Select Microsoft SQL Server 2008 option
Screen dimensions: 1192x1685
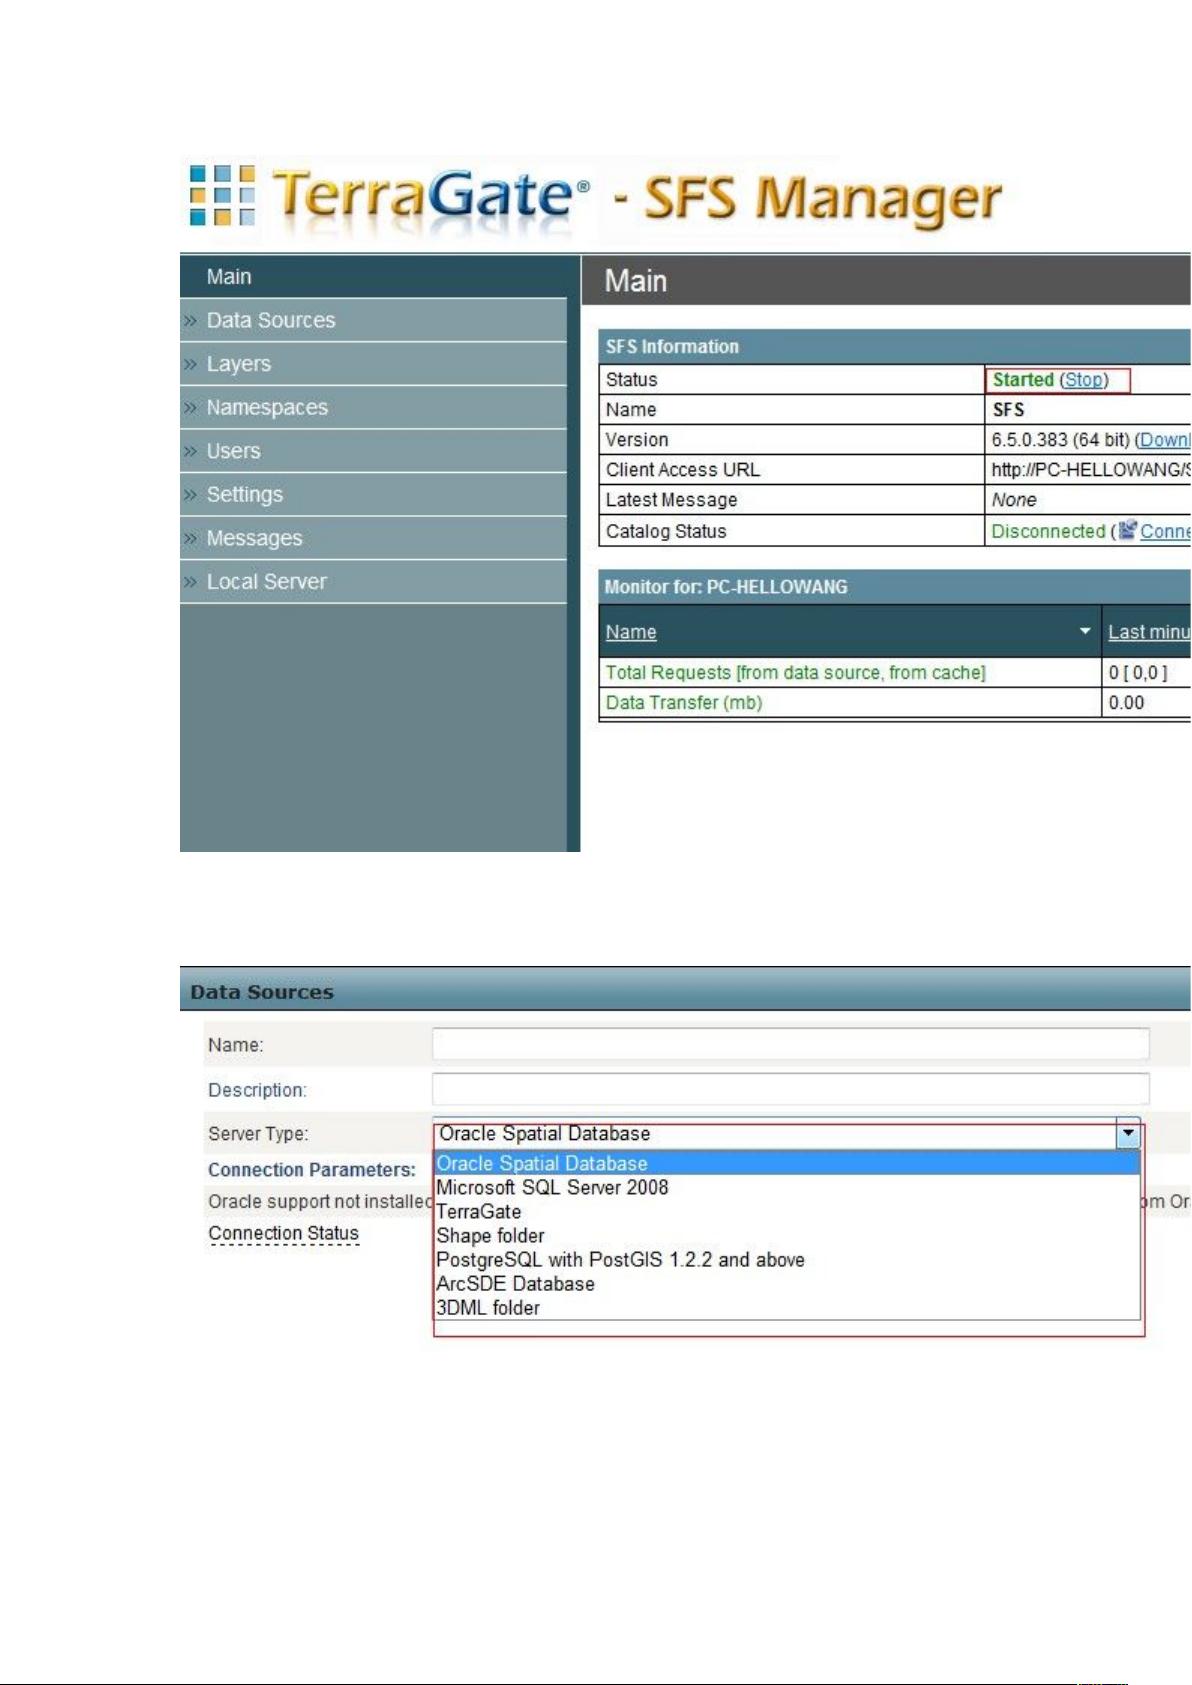pos(787,1188)
